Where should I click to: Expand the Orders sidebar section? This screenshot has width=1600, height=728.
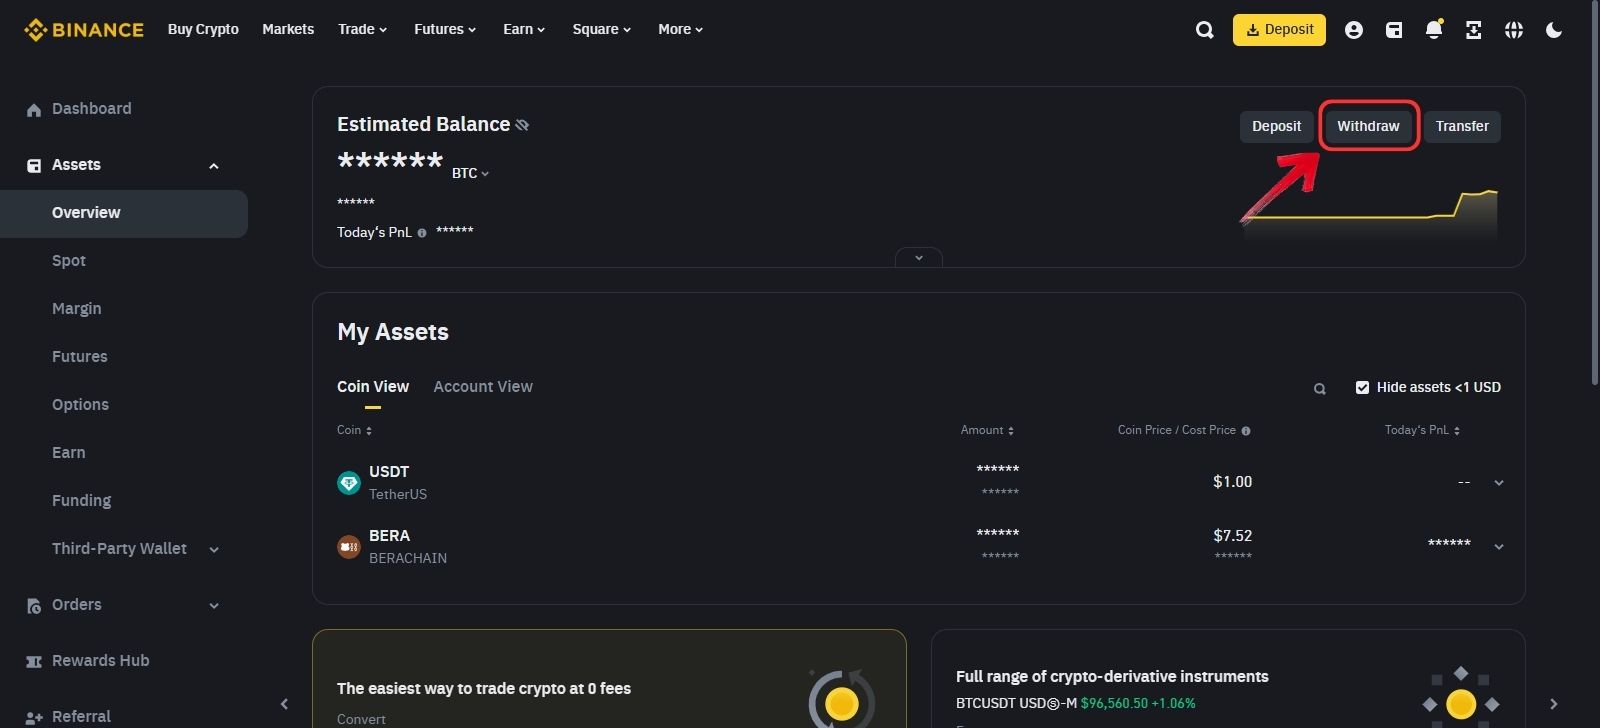213,605
